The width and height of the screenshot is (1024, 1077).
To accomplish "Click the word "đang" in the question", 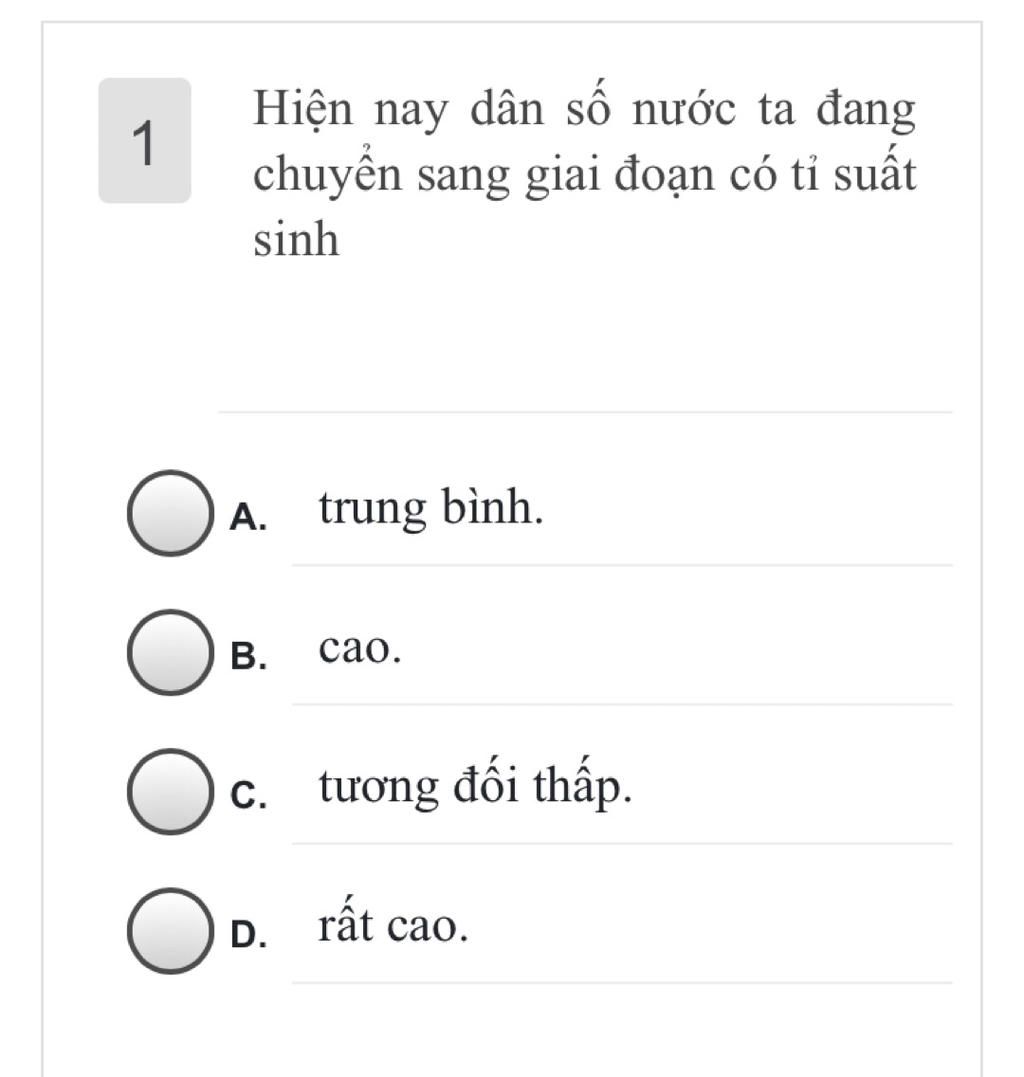I will point(865,110).
